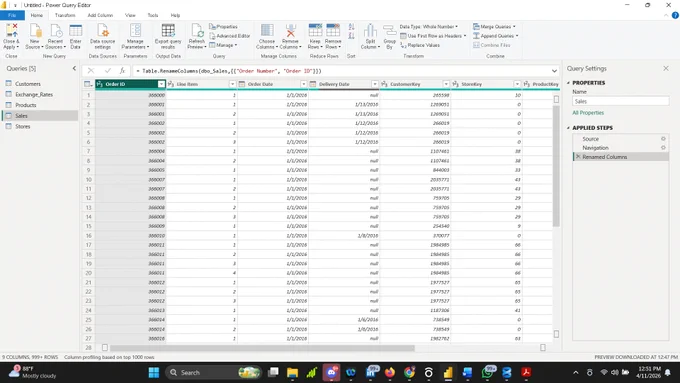Click the Refresh Preview icon
The height and width of the screenshot is (383, 680).
[x=197, y=31]
